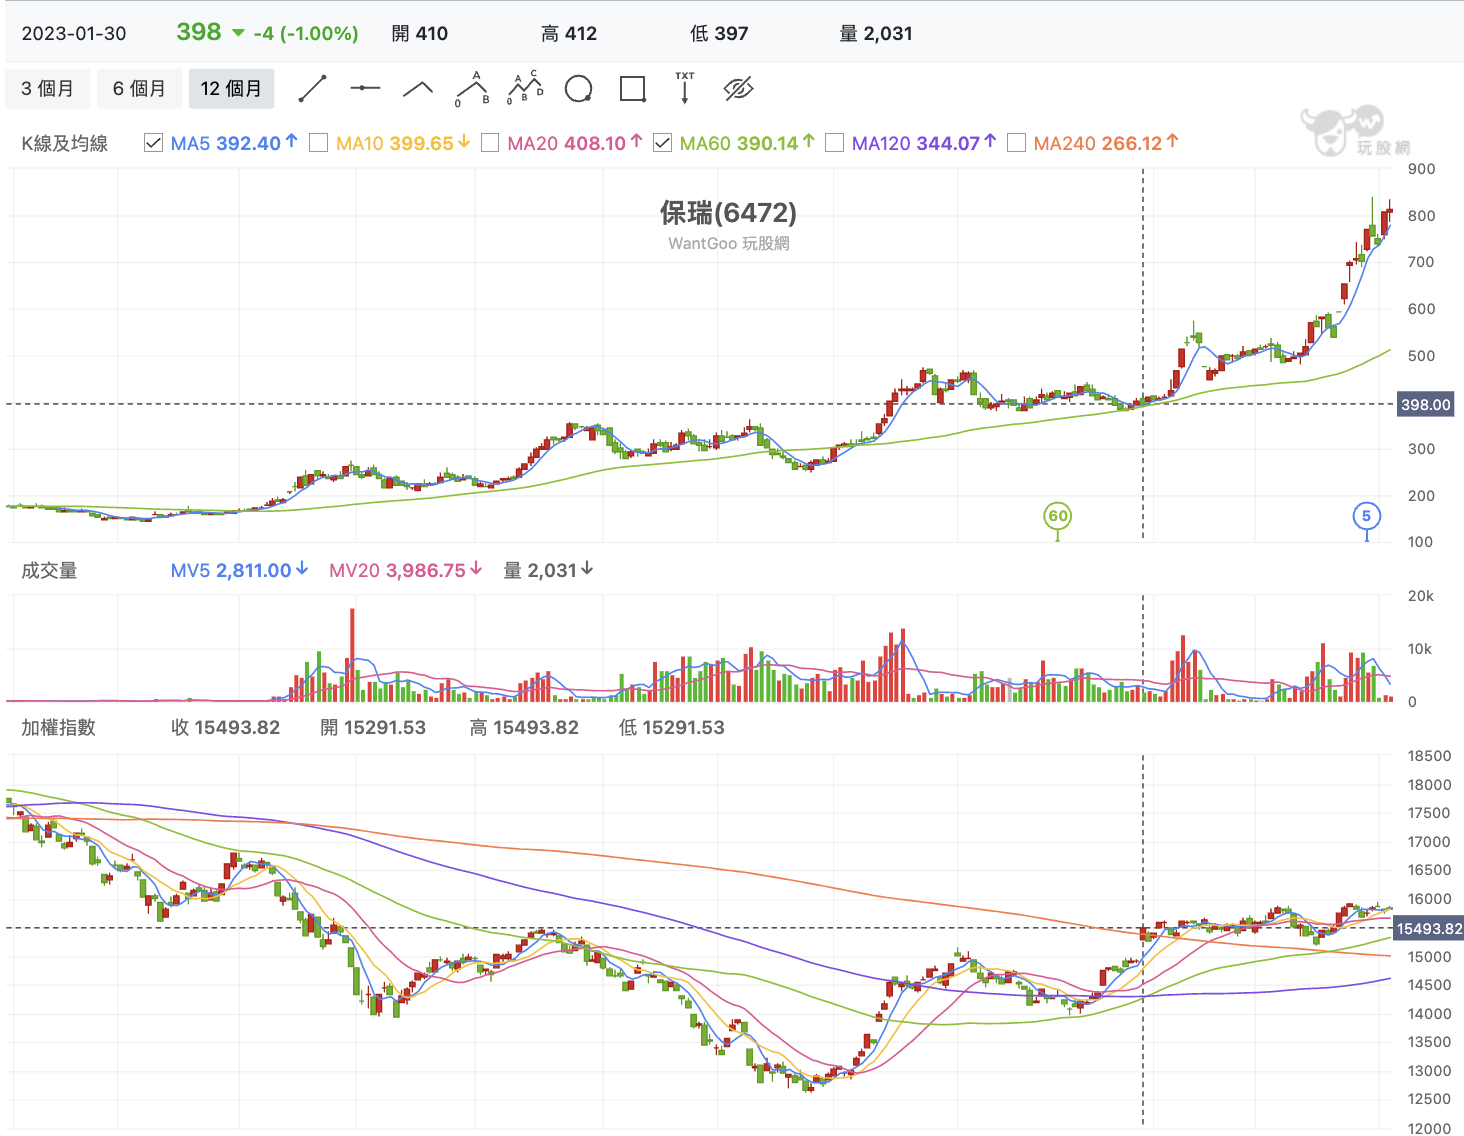The height and width of the screenshot is (1136, 1464).
Task: Select the angle line drawing tool
Action: coord(418,90)
